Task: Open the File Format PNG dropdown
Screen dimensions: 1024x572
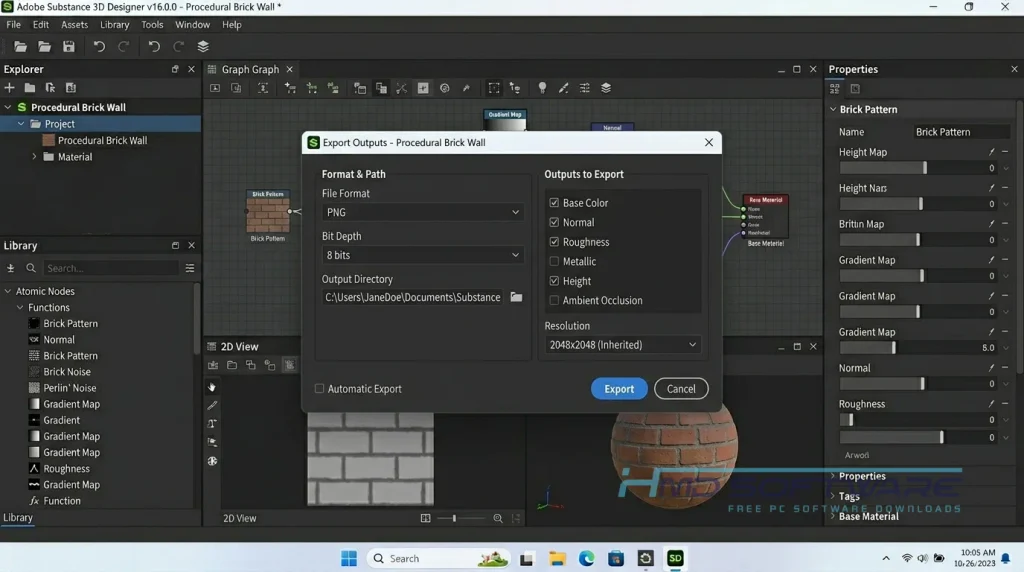Action: tap(423, 212)
